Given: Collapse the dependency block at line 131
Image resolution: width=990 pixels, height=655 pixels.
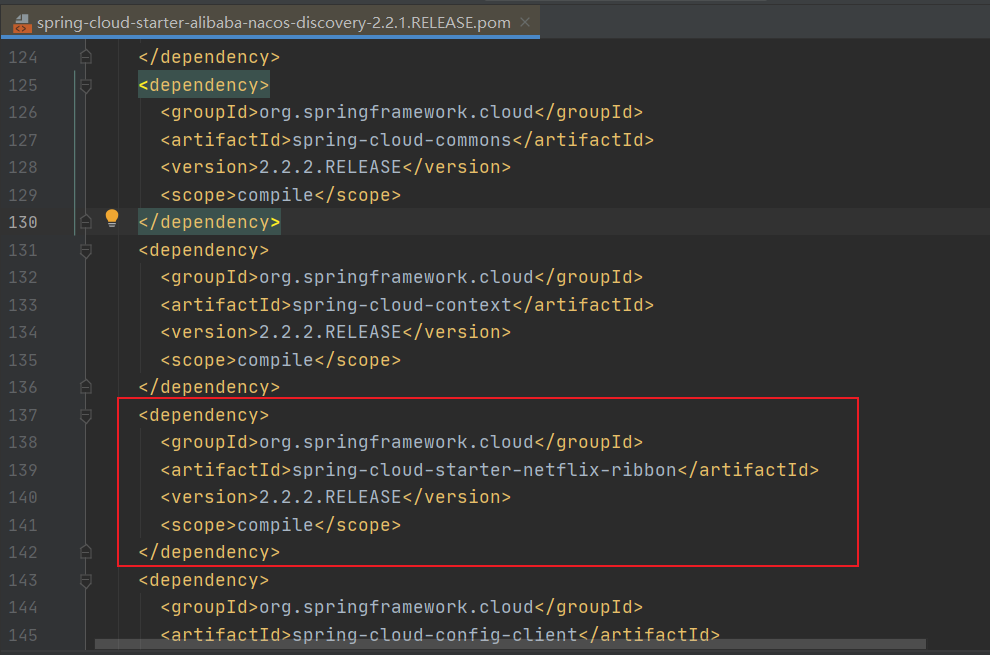Looking at the screenshot, I should point(86,251).
